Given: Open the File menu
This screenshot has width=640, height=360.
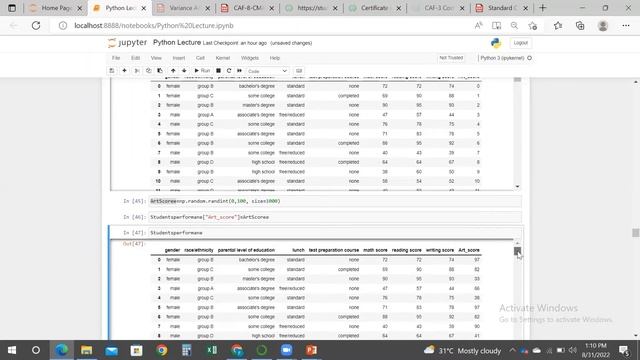Looking at the screenshot, I should click(116, 58).
